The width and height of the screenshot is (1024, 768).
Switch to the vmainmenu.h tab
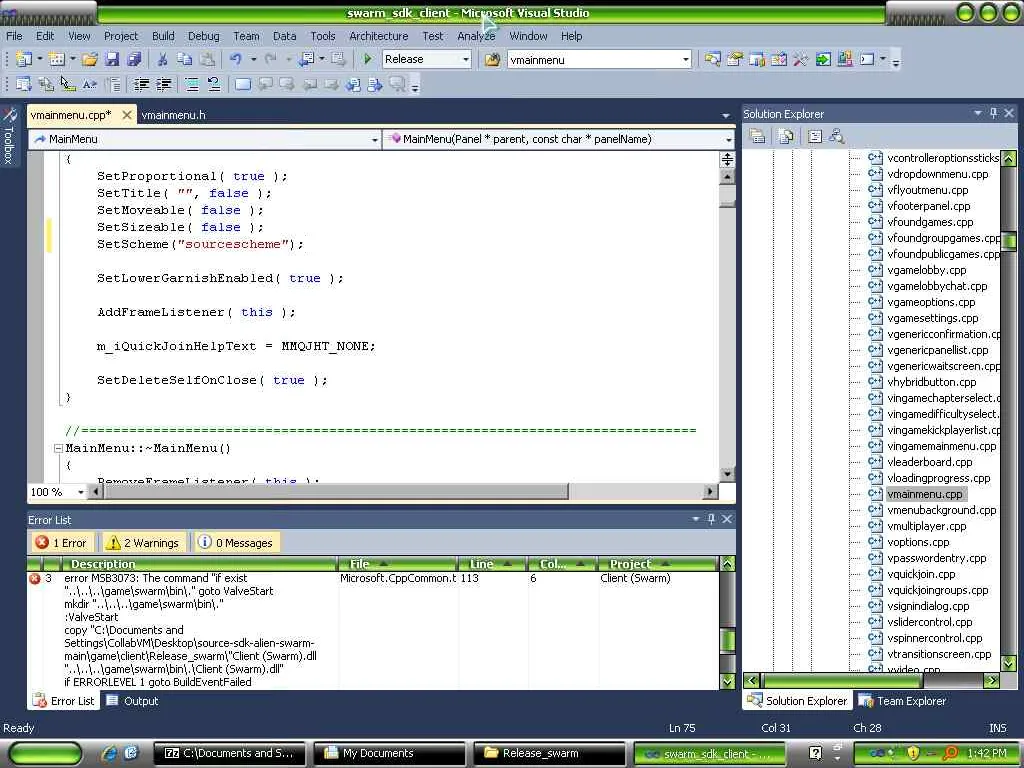(x=174, y=115)
